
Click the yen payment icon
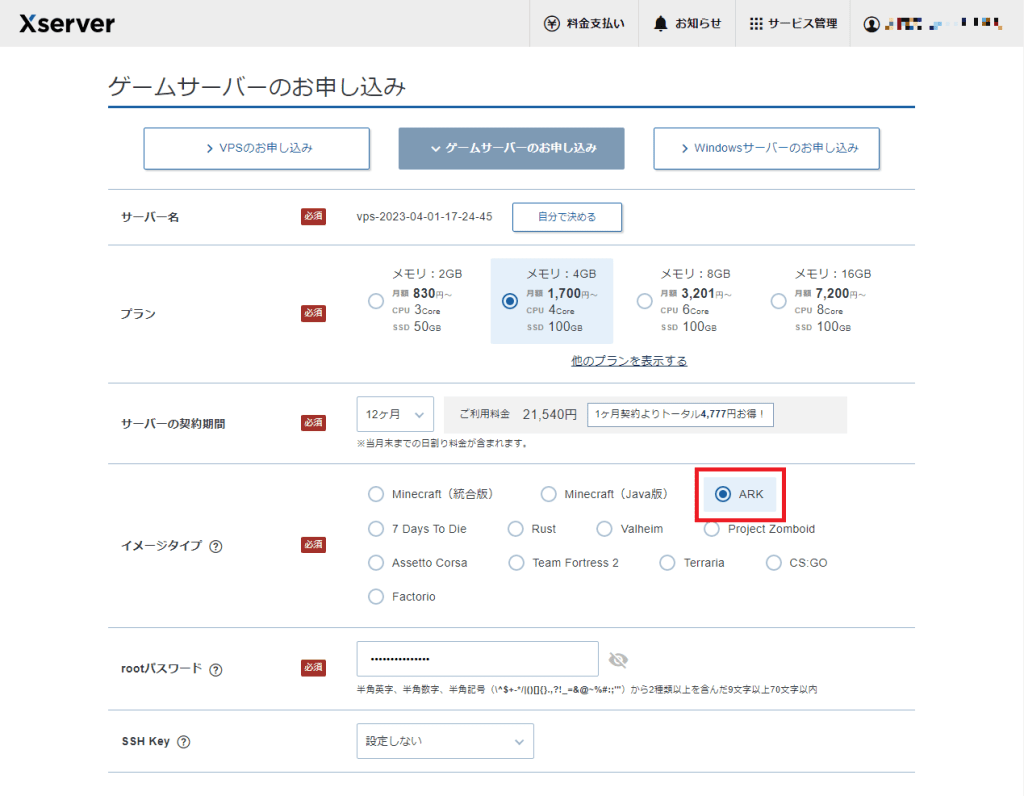[x=552, y=24]
